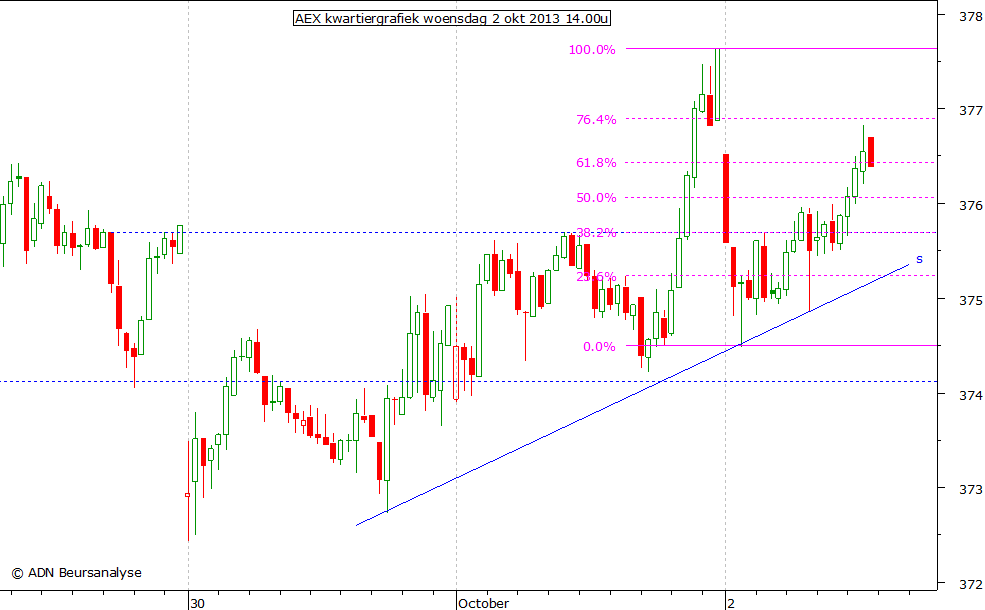
Task: Select the 38.2% Fibonacci level label
Action: (596, 233)
